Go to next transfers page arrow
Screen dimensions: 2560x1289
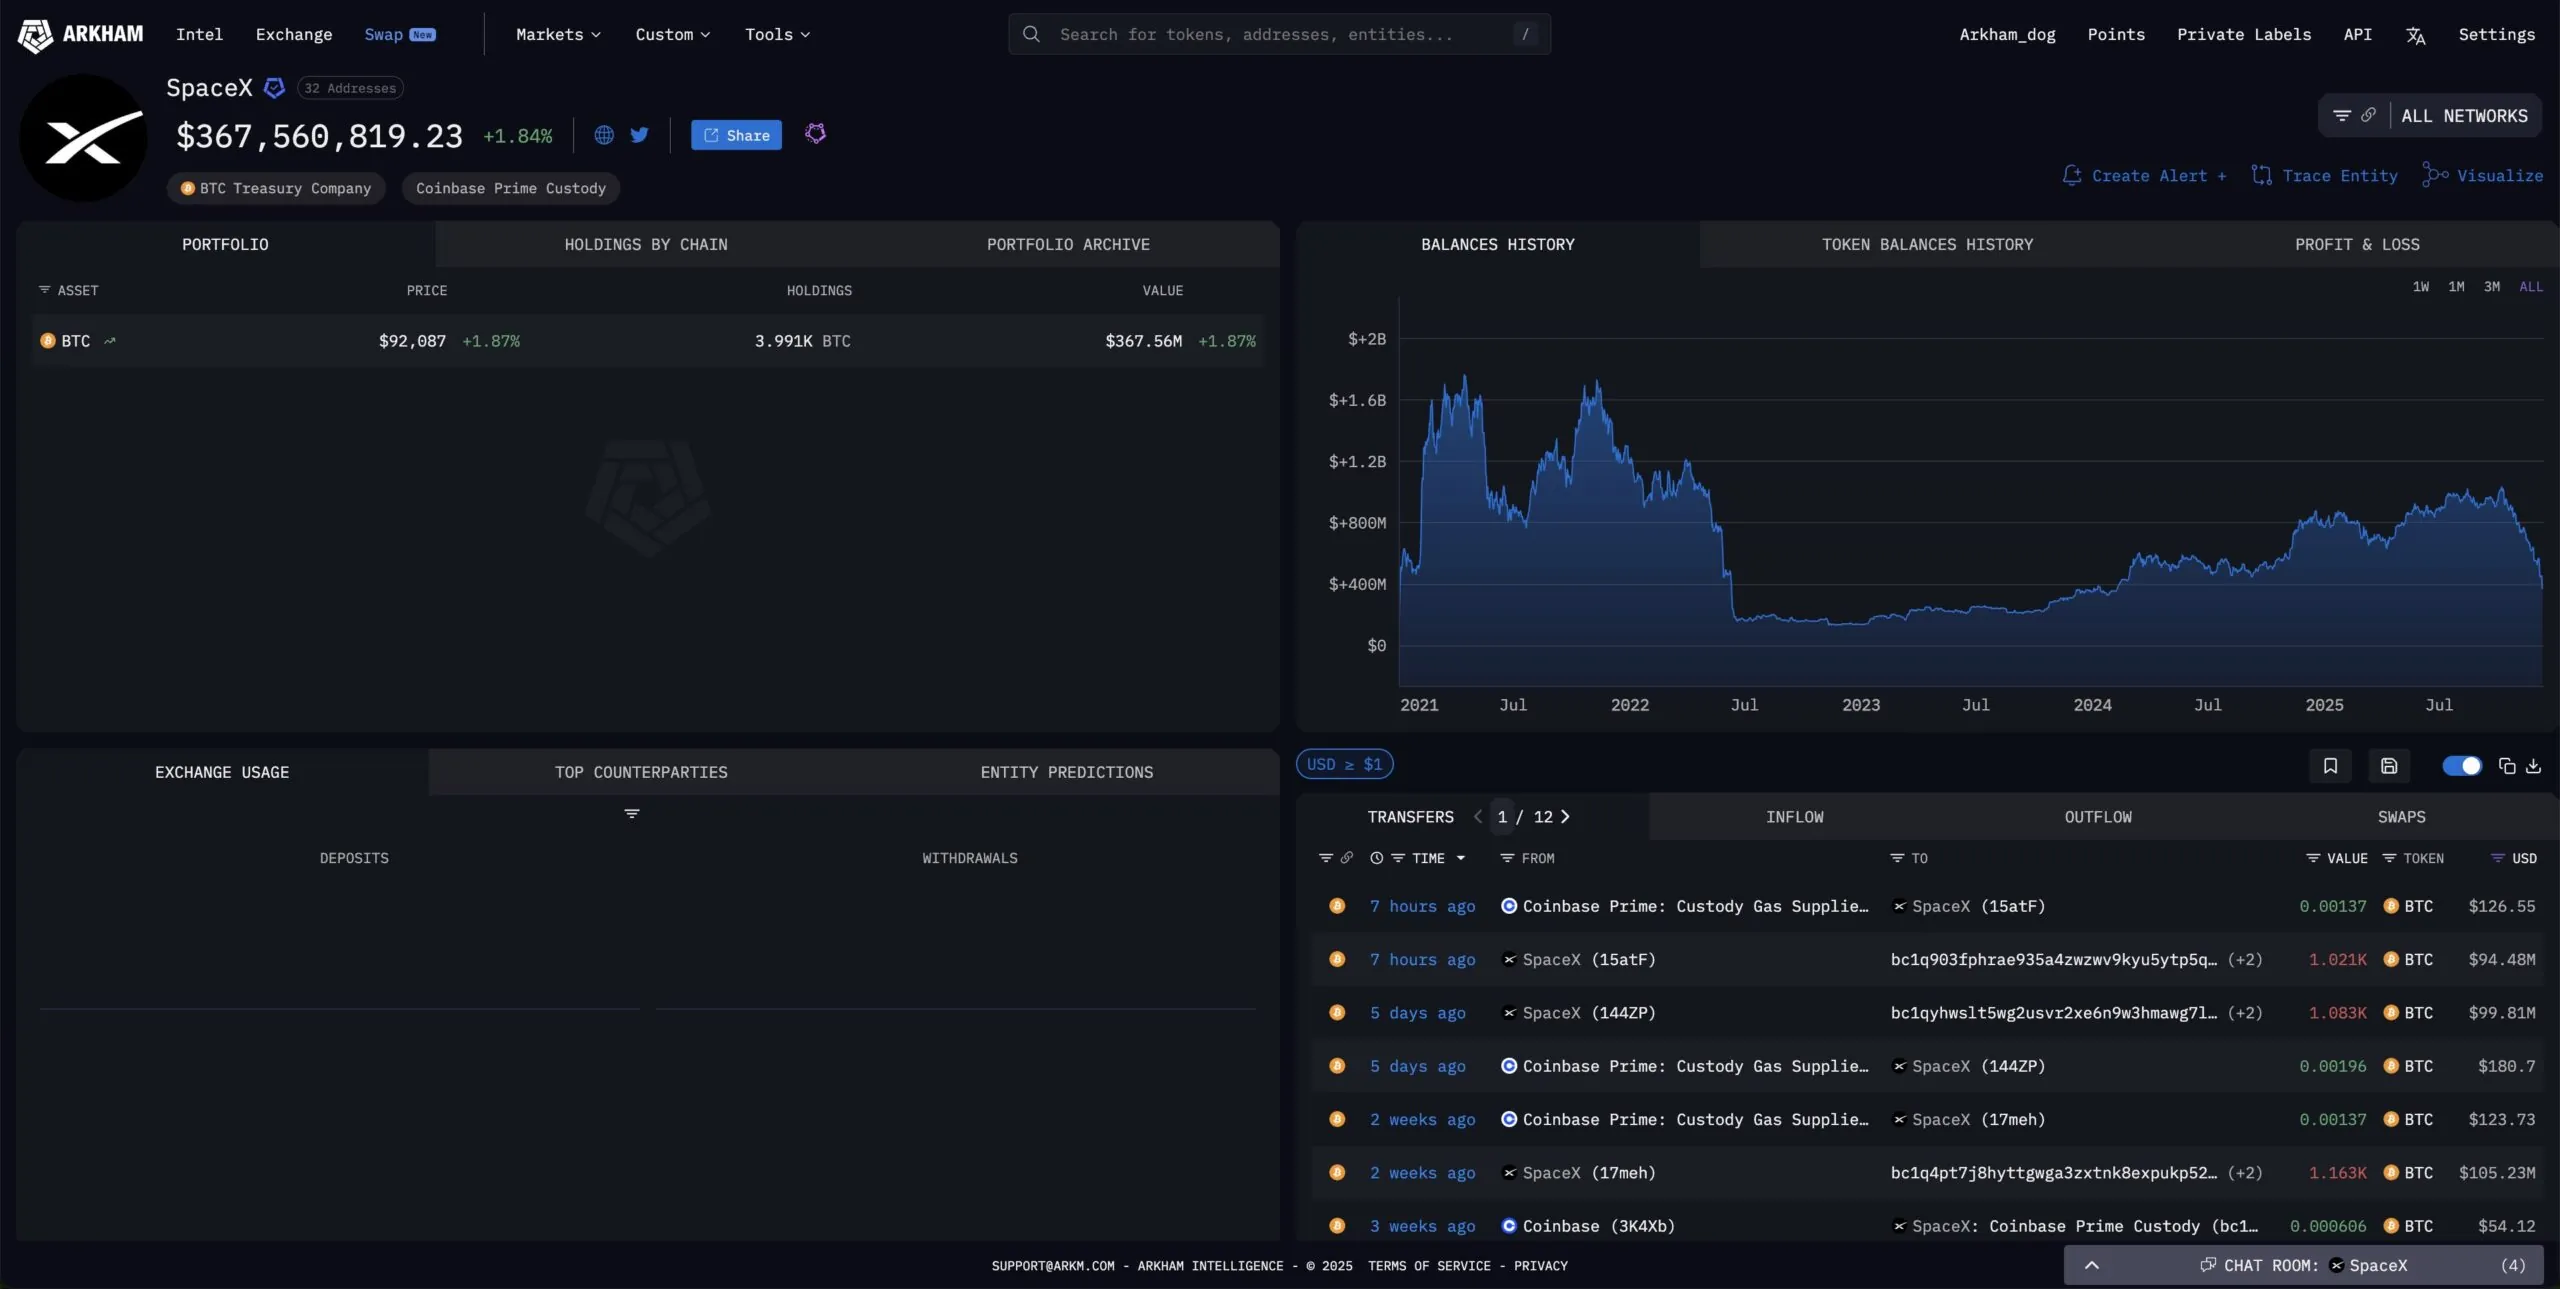(1565, 817)
